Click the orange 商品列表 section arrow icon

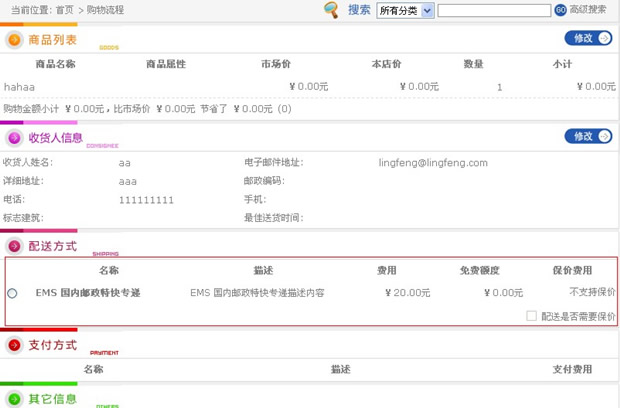[15, 40]
